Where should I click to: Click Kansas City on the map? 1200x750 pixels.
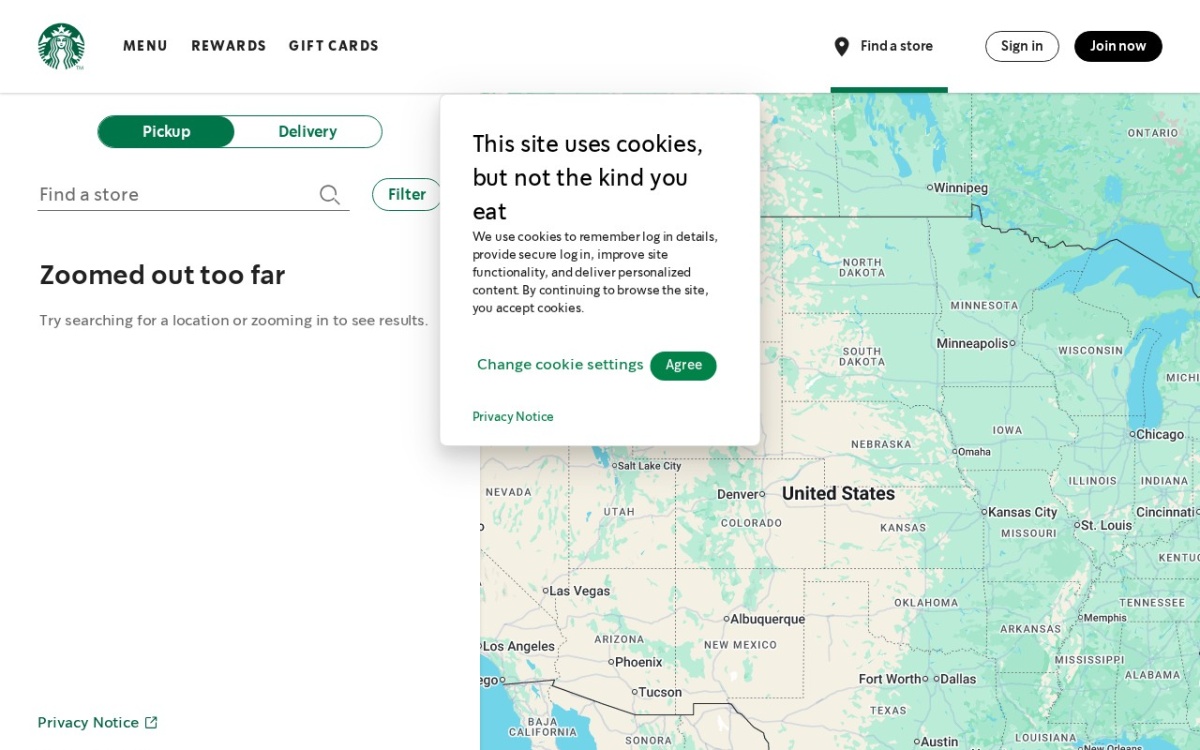pyautogui.click(x=1022, y=512)
